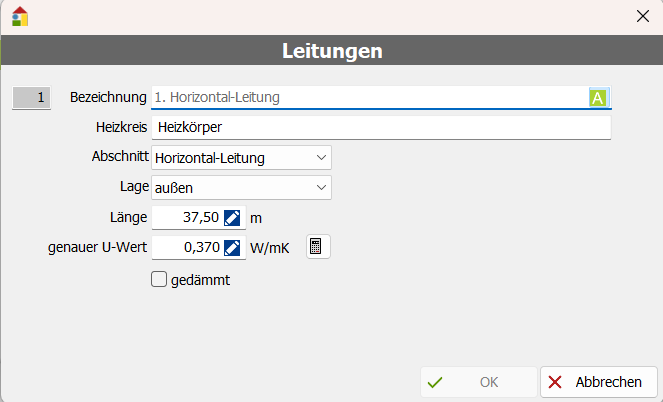Click the genauer U-Wert field 0,370
663x402 pixels.
point(187,247)
